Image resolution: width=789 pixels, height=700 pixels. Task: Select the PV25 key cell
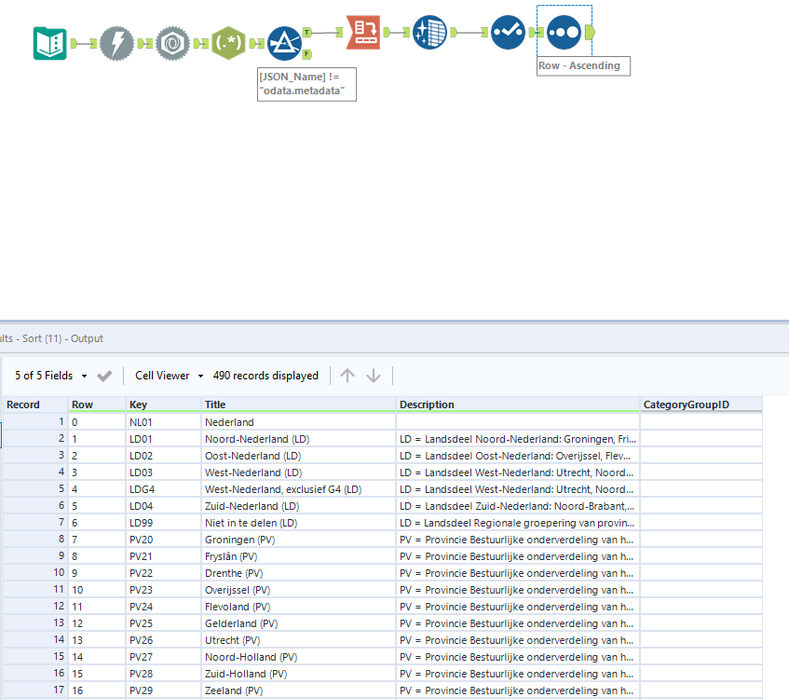(x=163, y=624)
